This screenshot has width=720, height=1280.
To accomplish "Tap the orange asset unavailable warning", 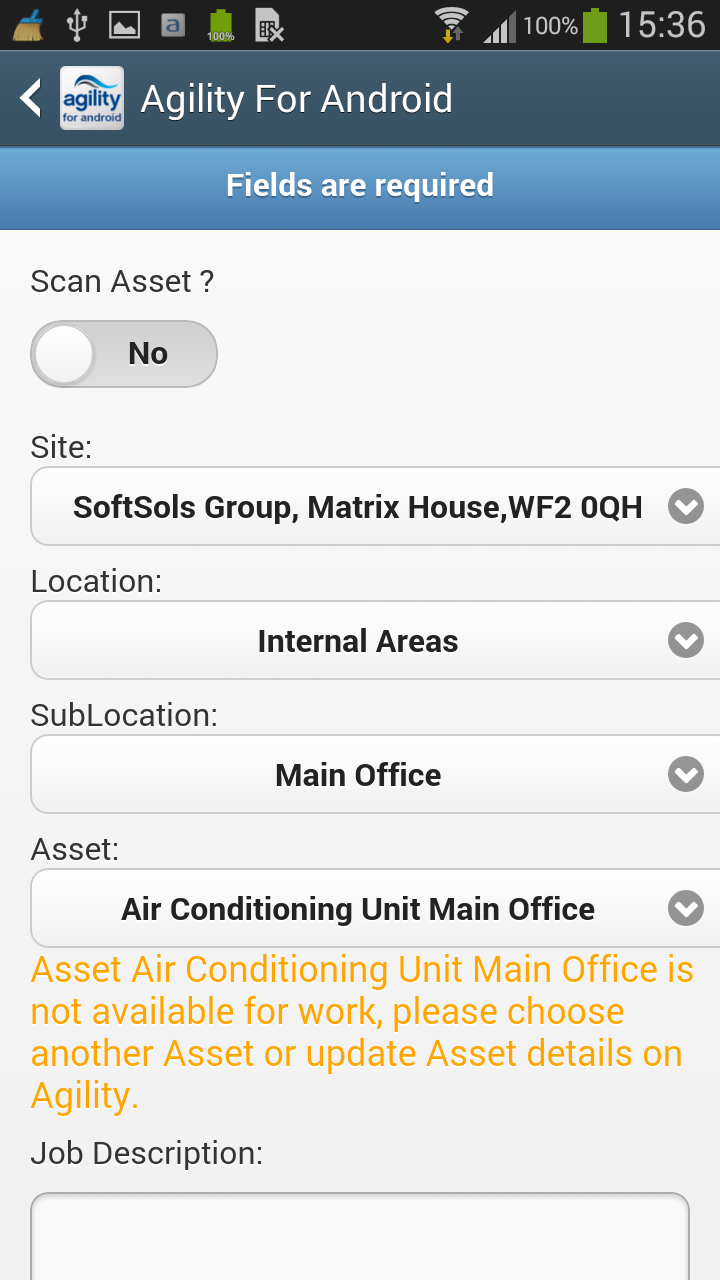I will click(360, 1033).
